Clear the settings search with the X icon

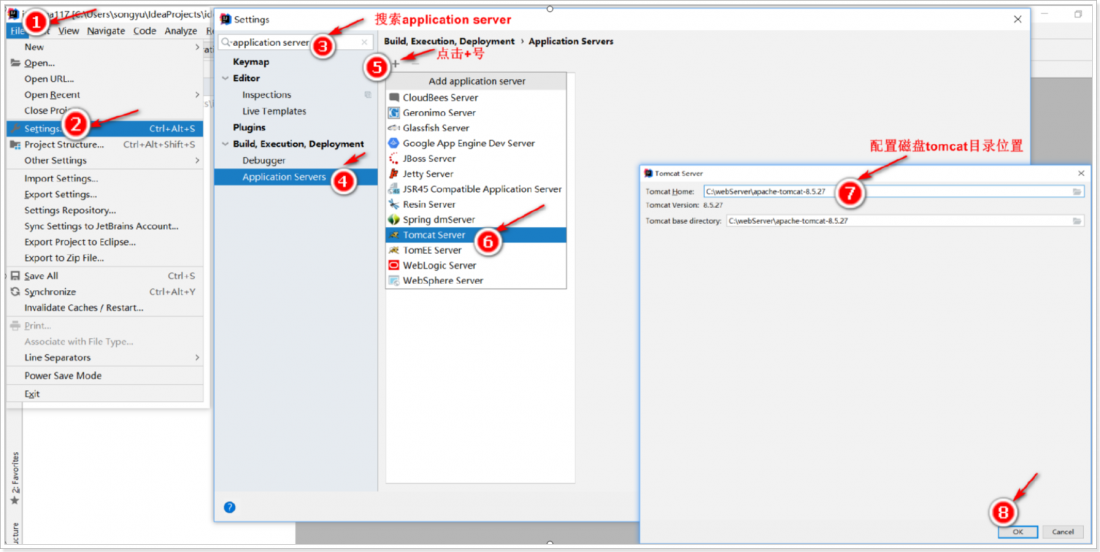click(x=364, y=43)
